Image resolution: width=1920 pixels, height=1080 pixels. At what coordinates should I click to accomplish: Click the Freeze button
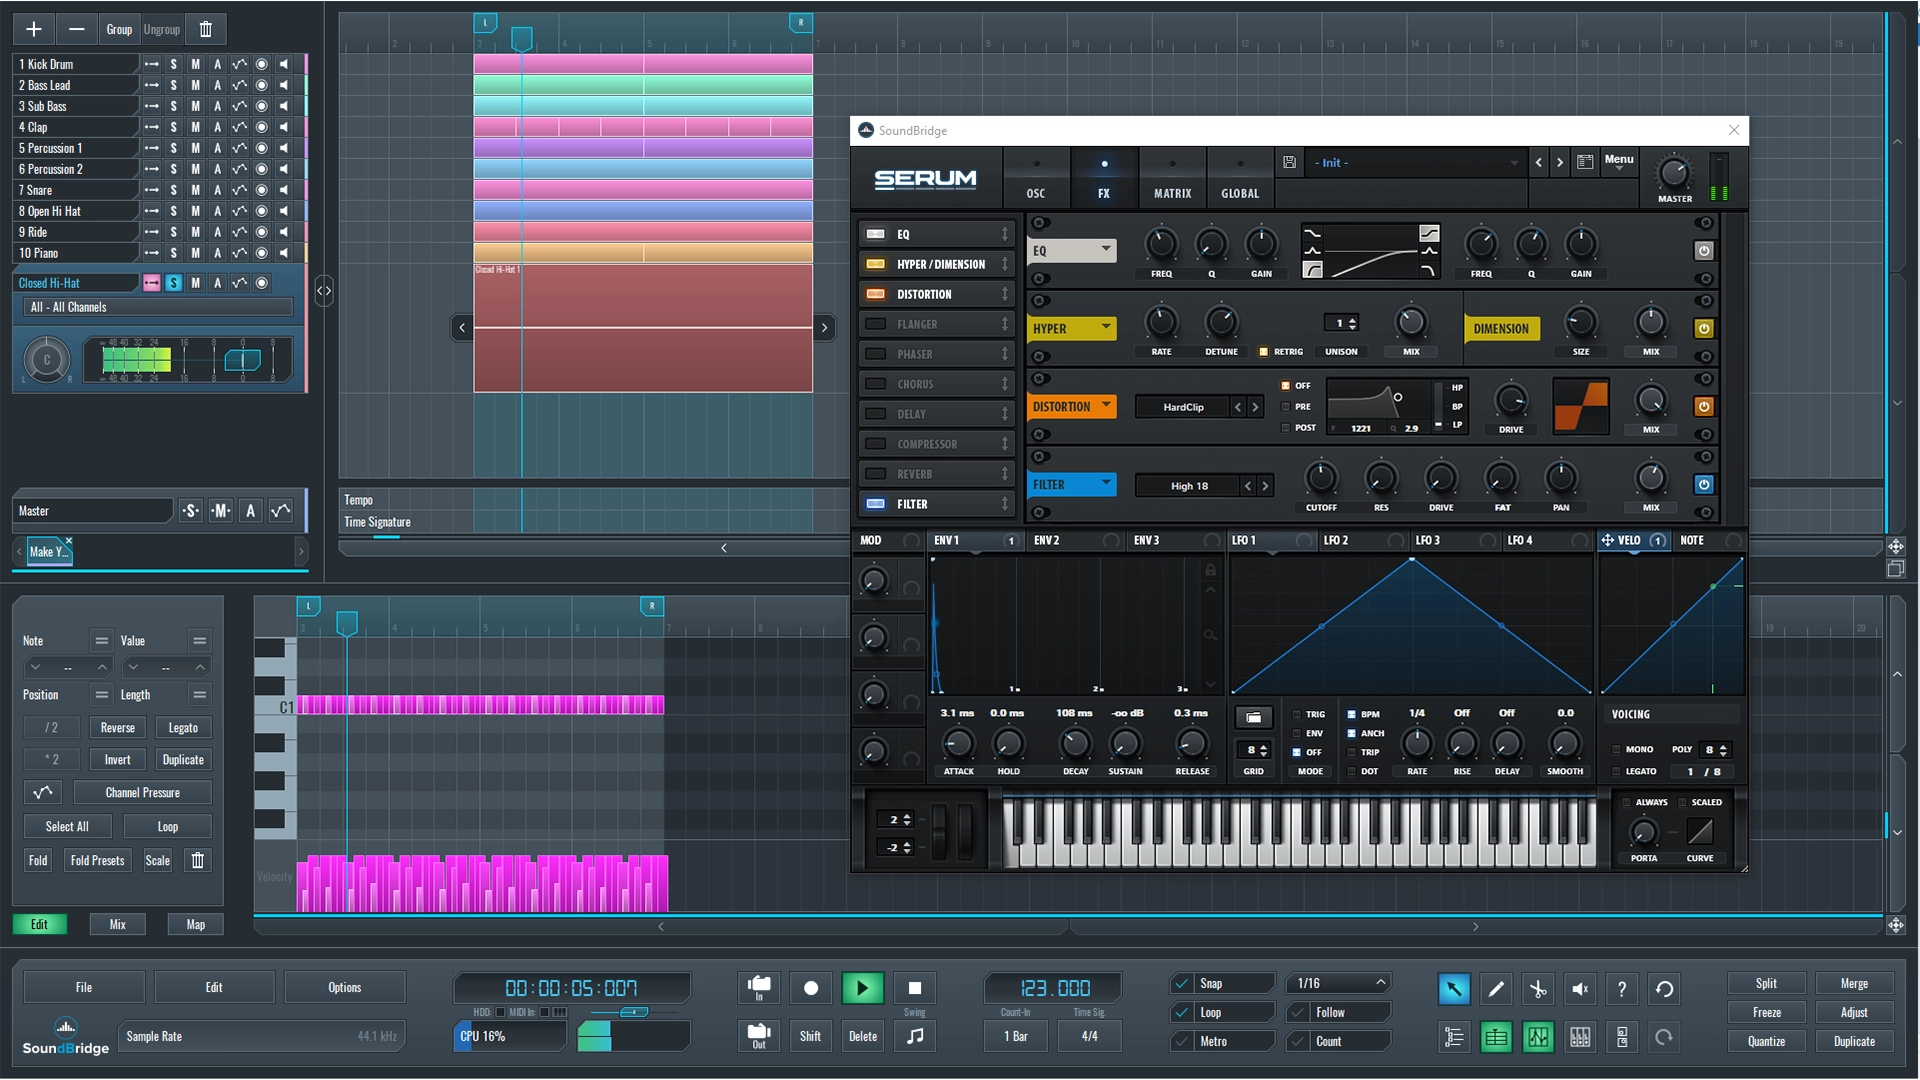coord(1766,1012)
